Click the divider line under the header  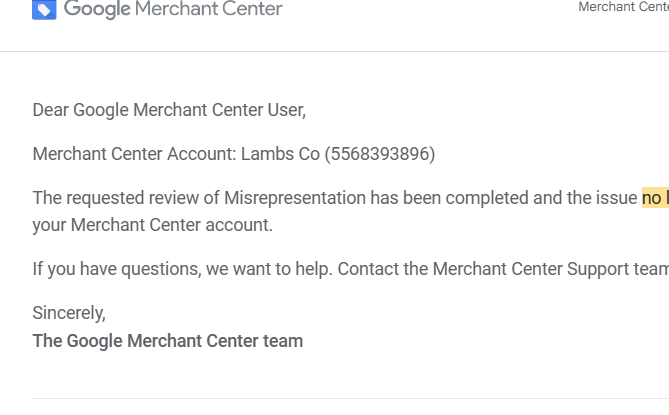pyautogui.click(x=334, y=51)
